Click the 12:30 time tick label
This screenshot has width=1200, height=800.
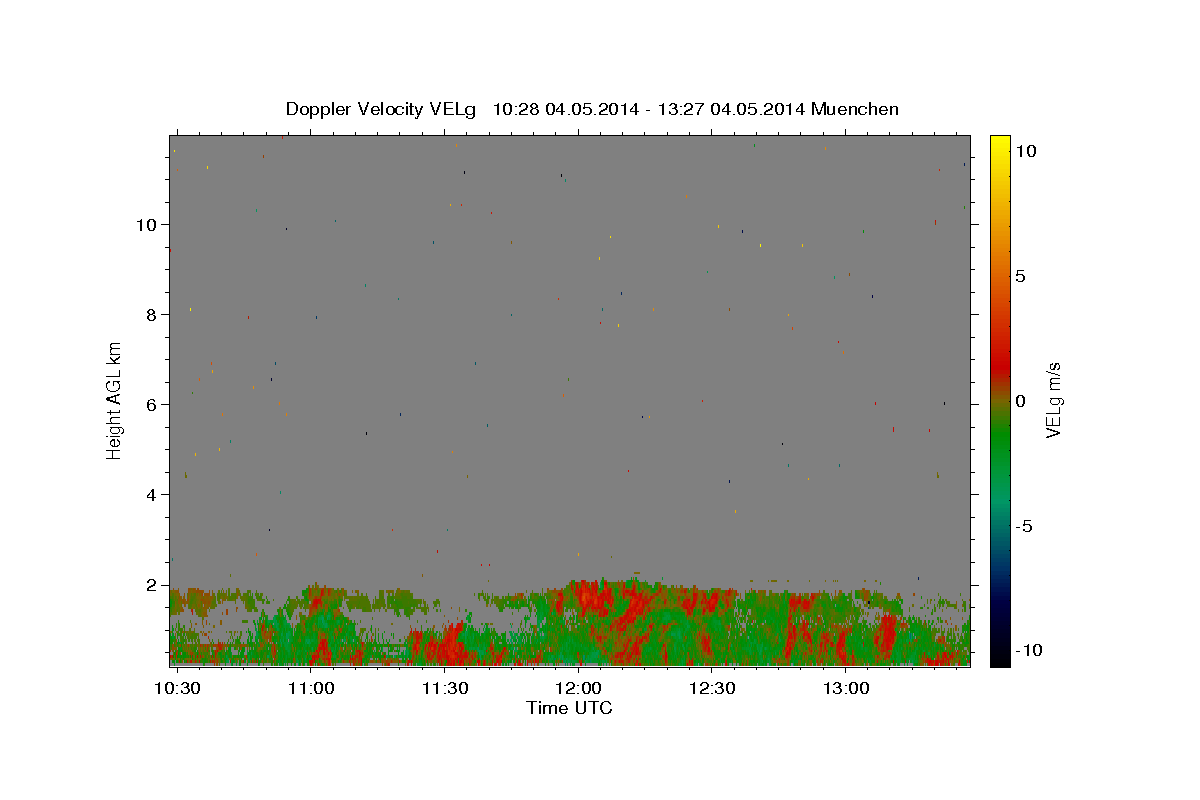(x=712, y=688)
